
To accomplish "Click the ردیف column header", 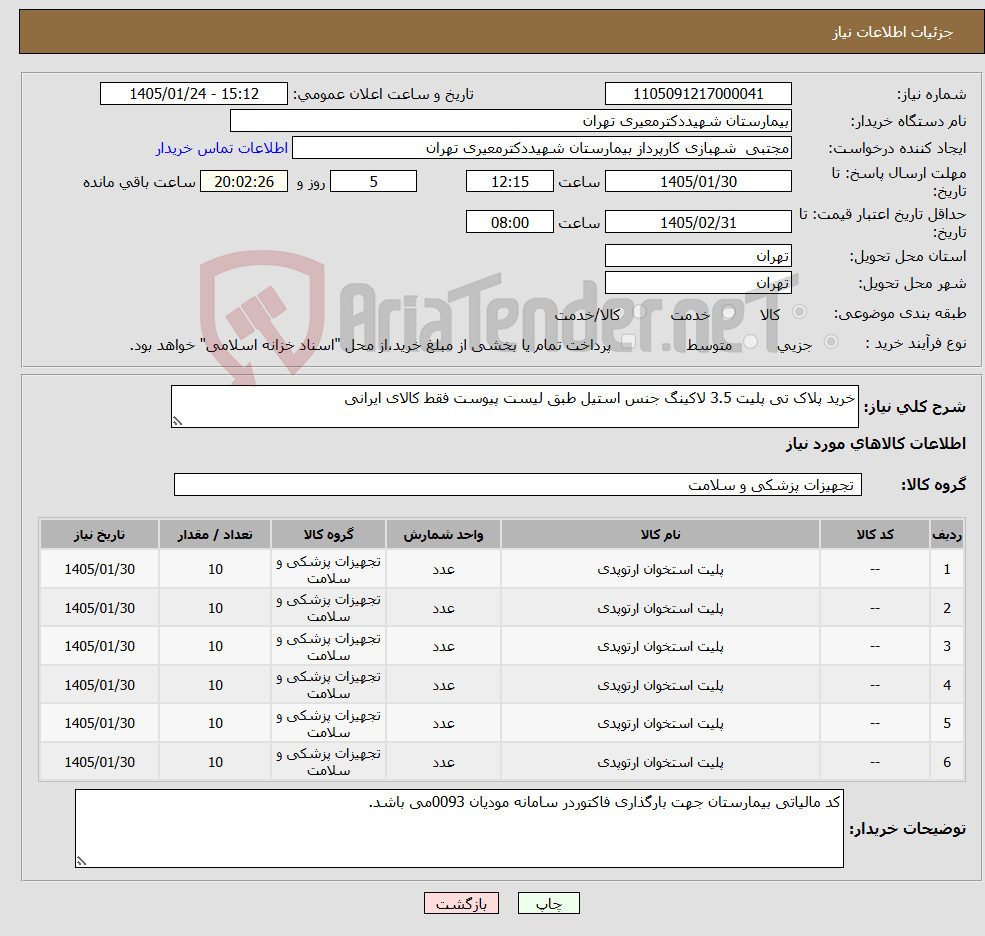I will pos(947,534).
